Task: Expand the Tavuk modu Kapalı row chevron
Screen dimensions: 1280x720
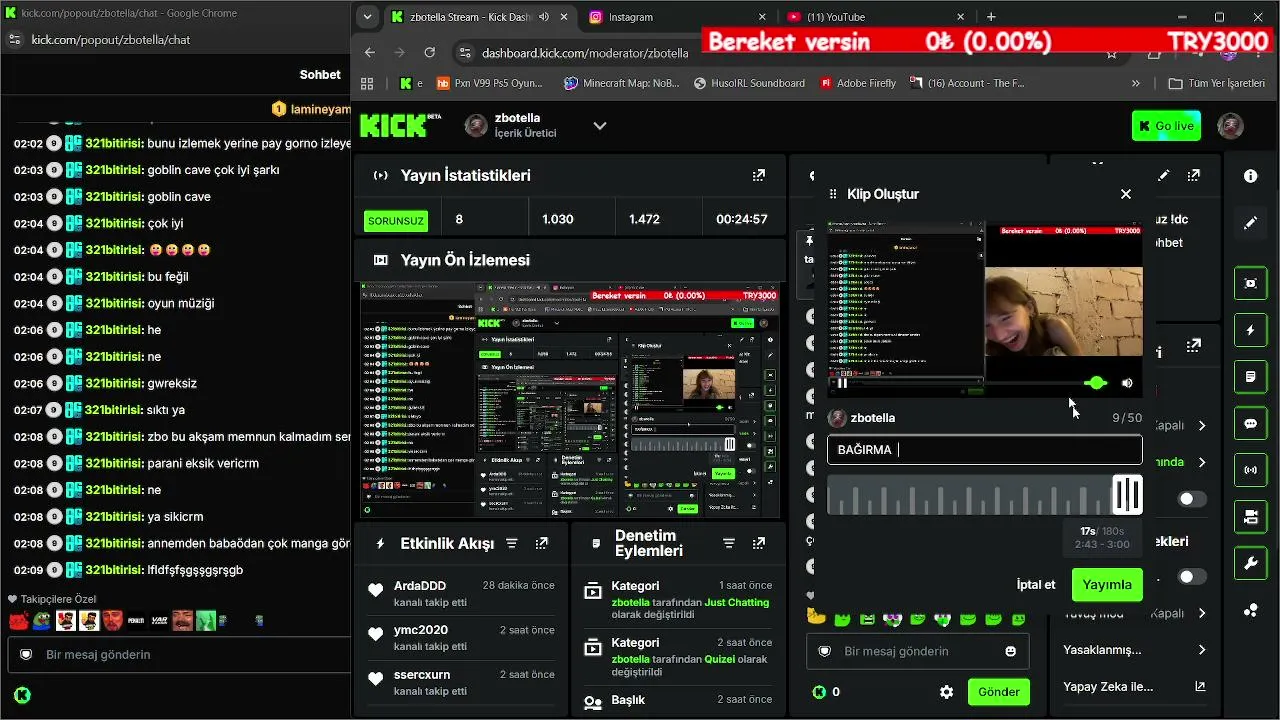Action: (x=1202, y=613)
